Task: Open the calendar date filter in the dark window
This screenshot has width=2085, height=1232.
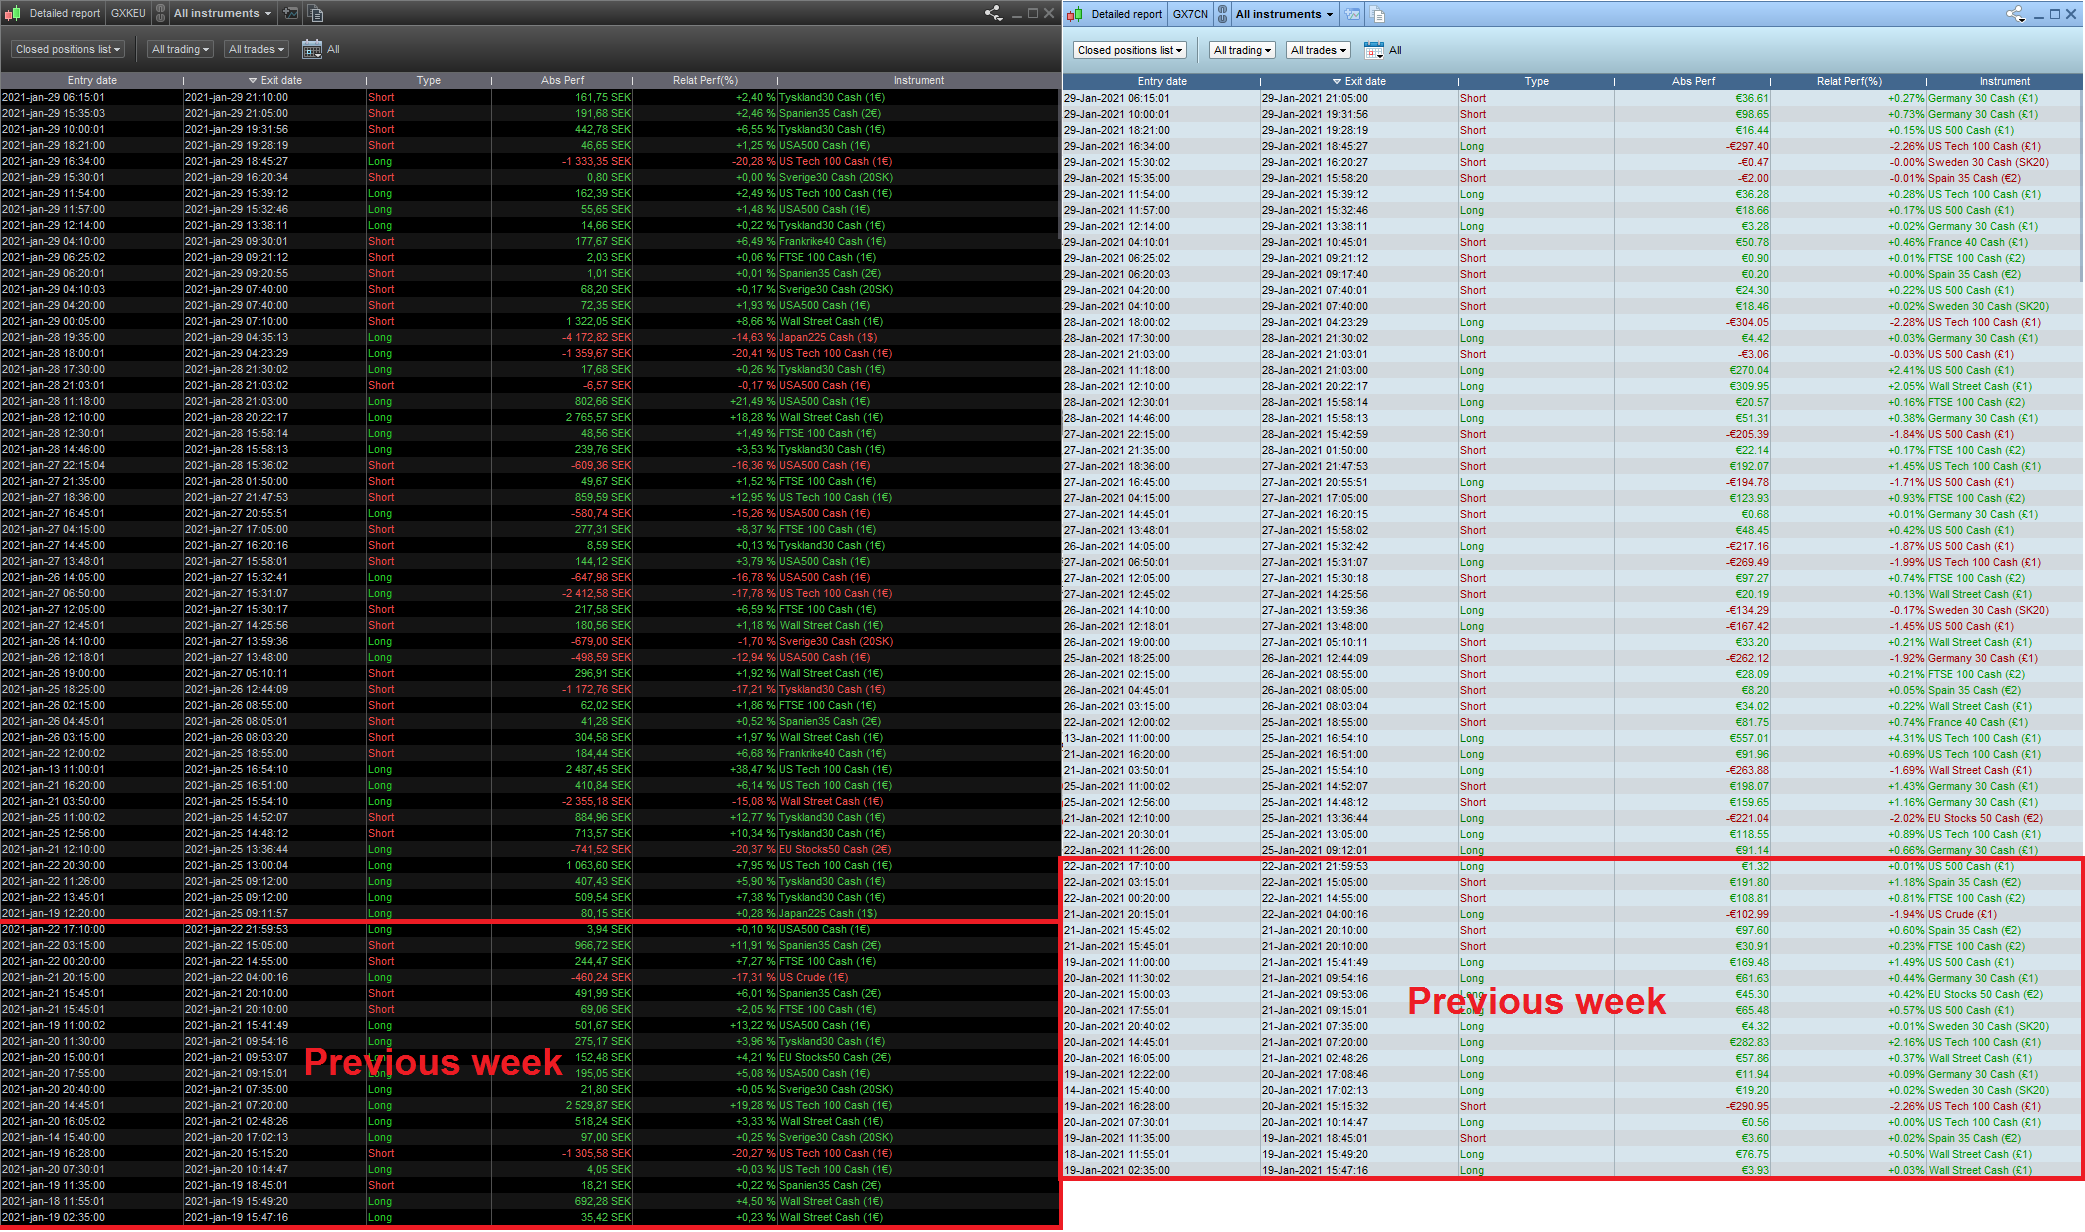Action: pyautogui.click(x=312, y=49)
